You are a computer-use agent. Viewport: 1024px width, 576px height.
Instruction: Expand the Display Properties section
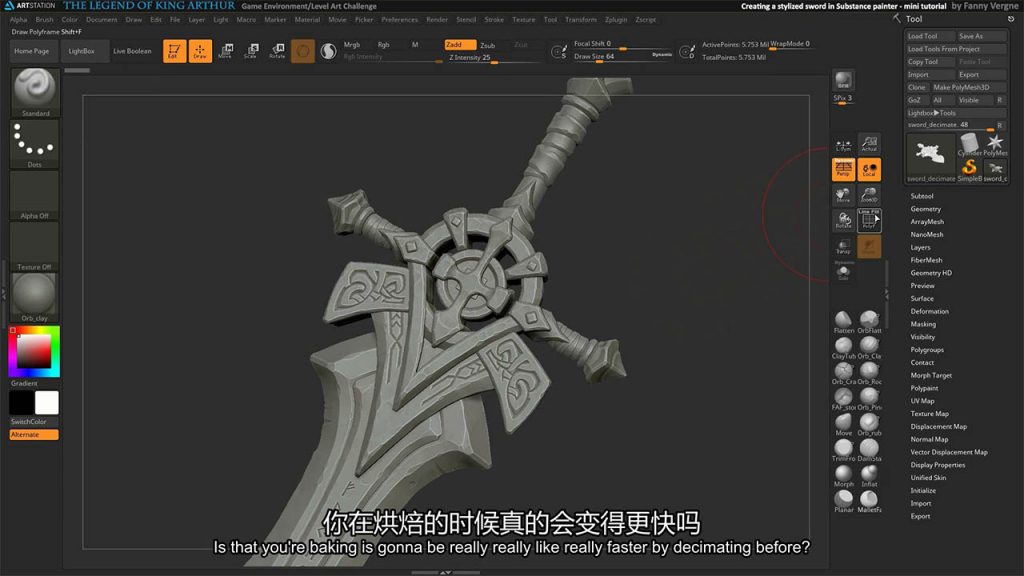[x=938, y=465]
